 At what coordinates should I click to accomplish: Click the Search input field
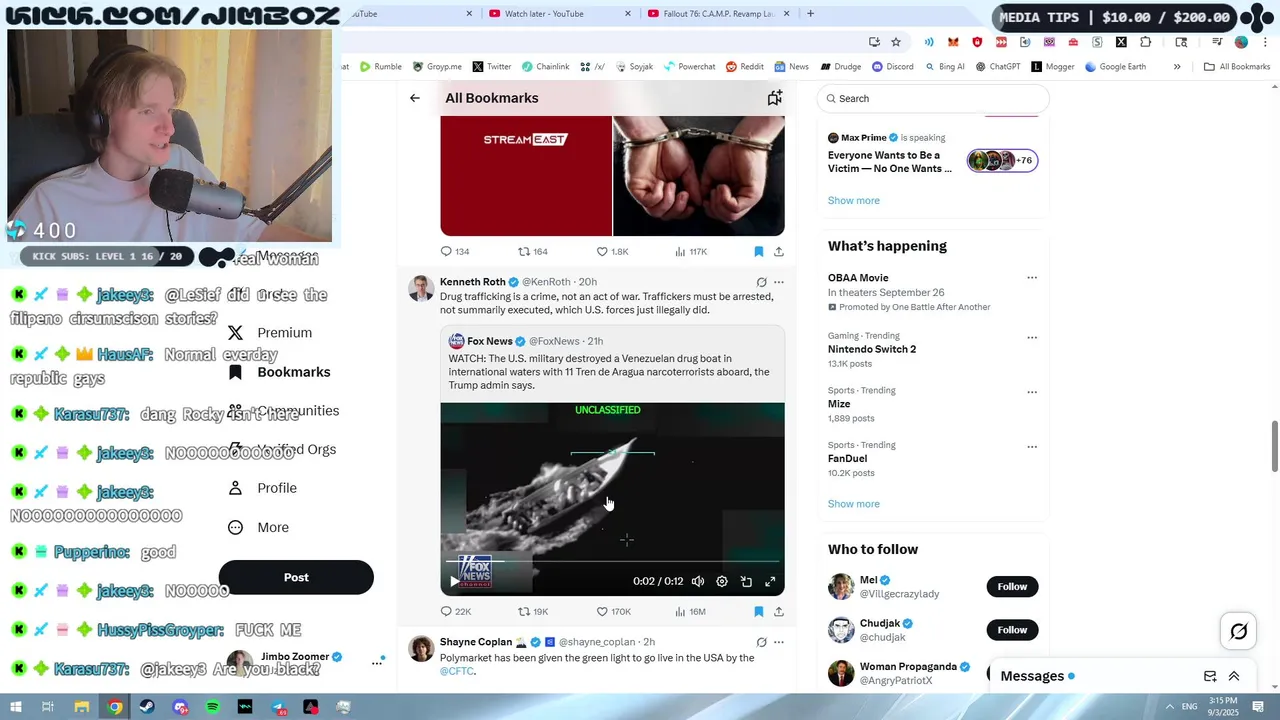(933, 98)
